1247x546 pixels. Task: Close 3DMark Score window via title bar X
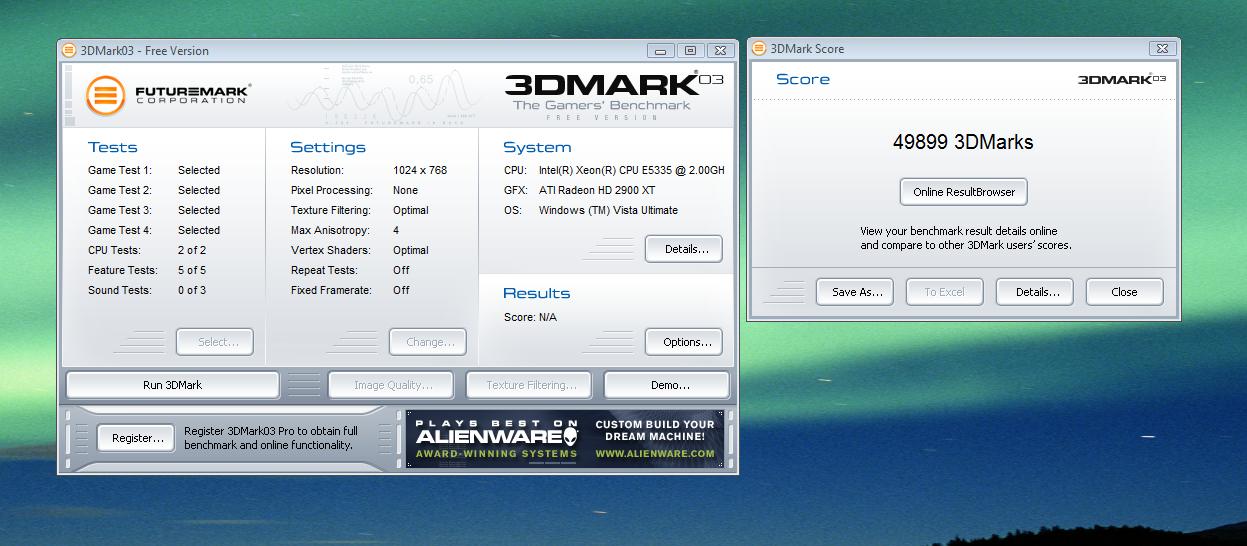(1161, 48)
